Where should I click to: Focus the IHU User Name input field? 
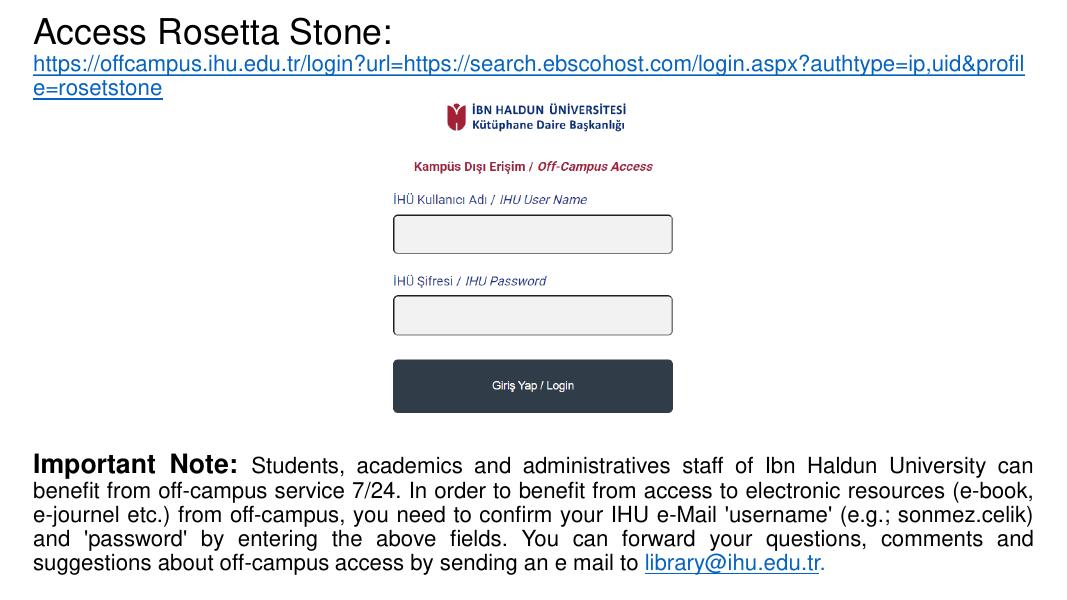pyautogui.click(x=532, y=234)
